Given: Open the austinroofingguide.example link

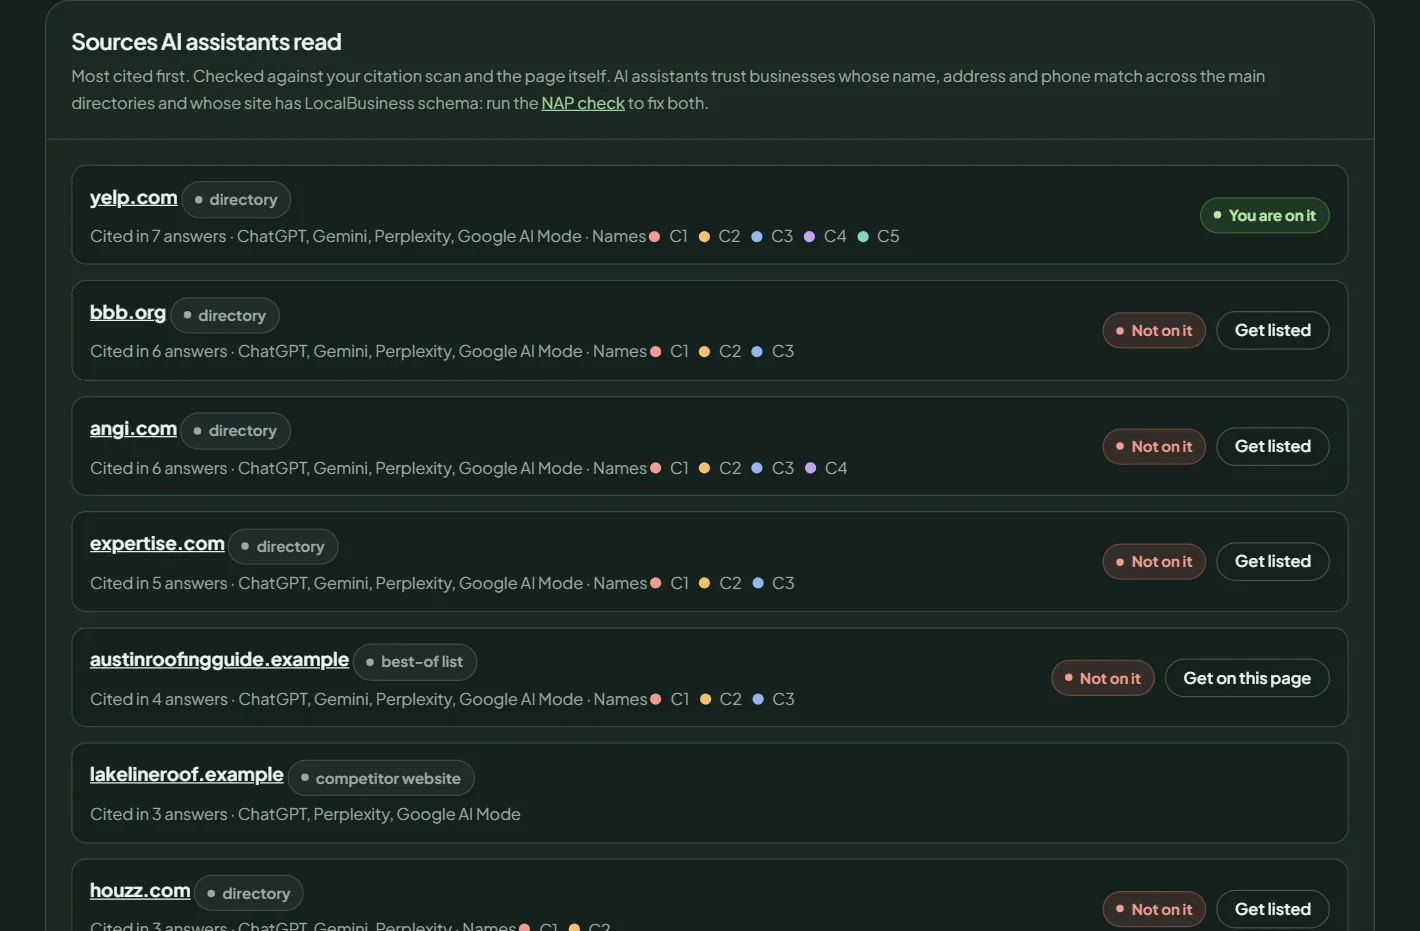Looking at the screenshot, I should (219, 660).
